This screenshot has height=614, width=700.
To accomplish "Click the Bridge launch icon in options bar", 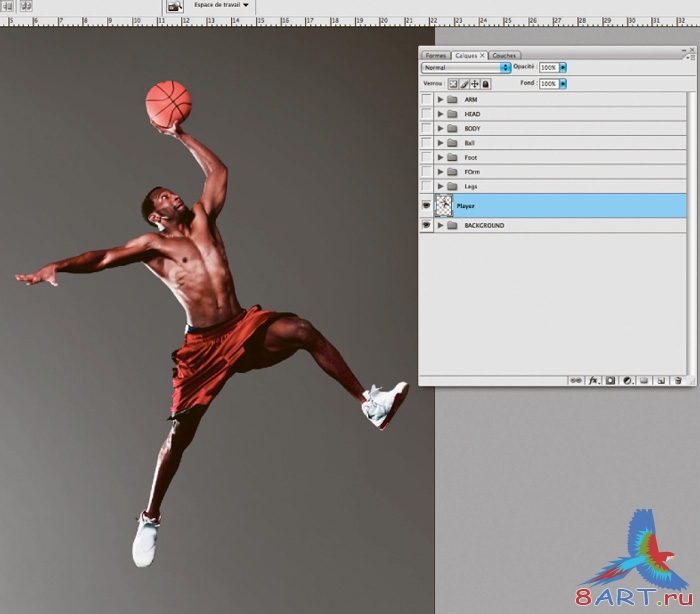I will [x=175, y=6].
